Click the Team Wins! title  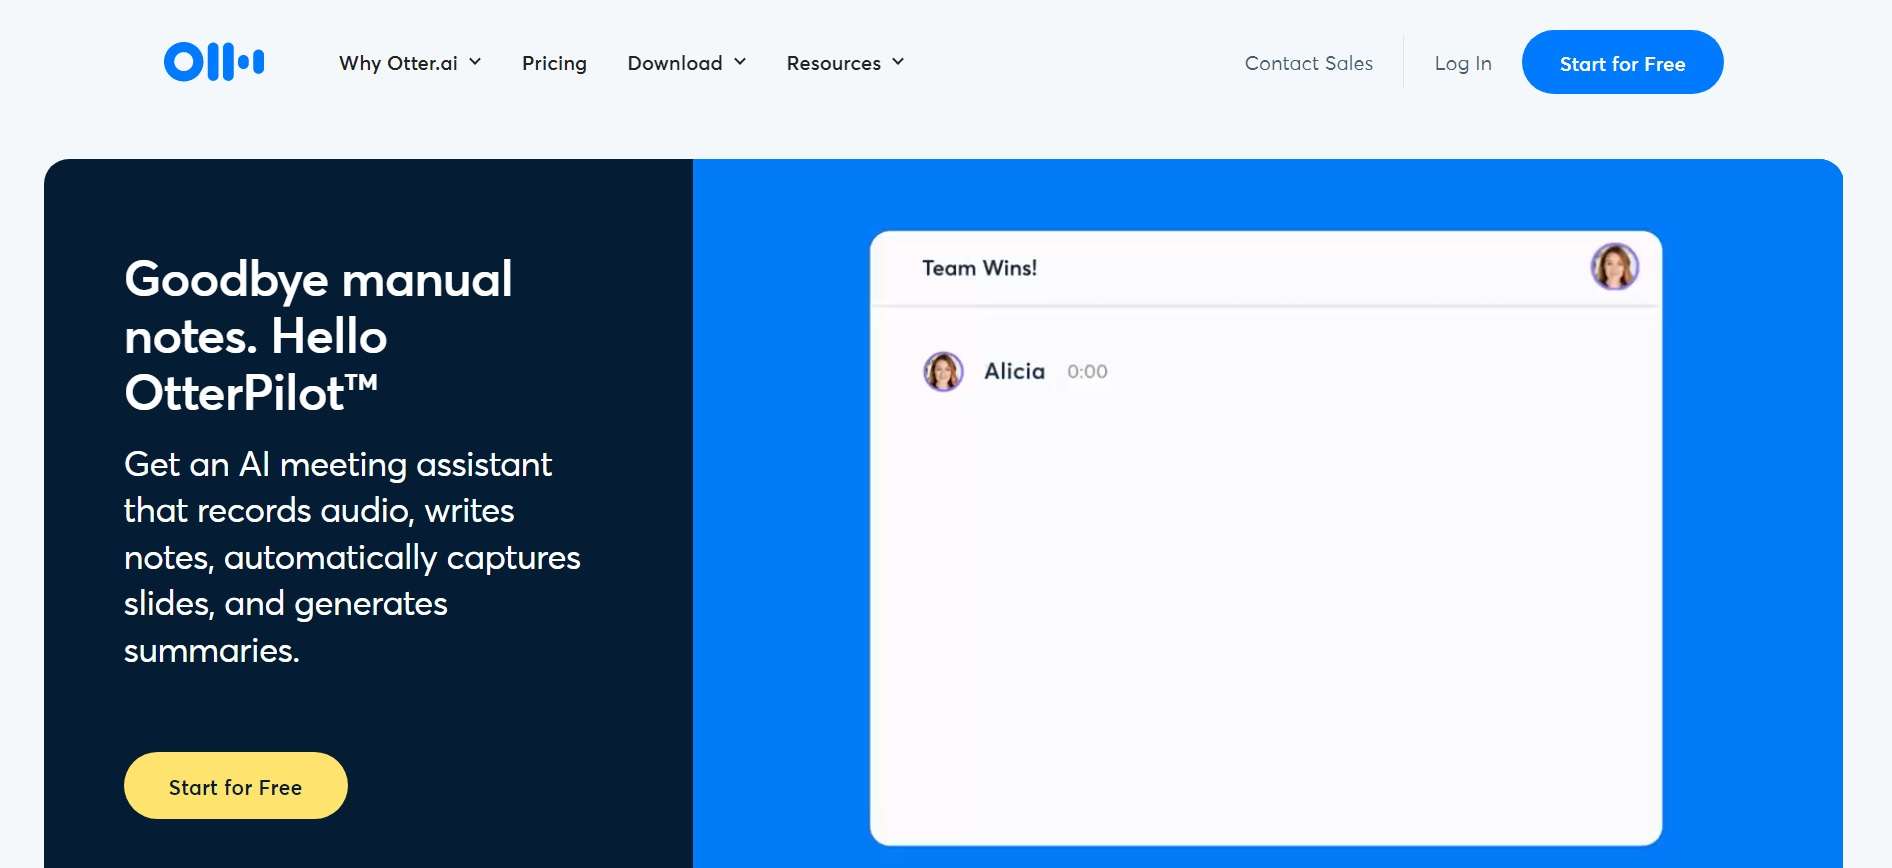(x=979, y=268)
